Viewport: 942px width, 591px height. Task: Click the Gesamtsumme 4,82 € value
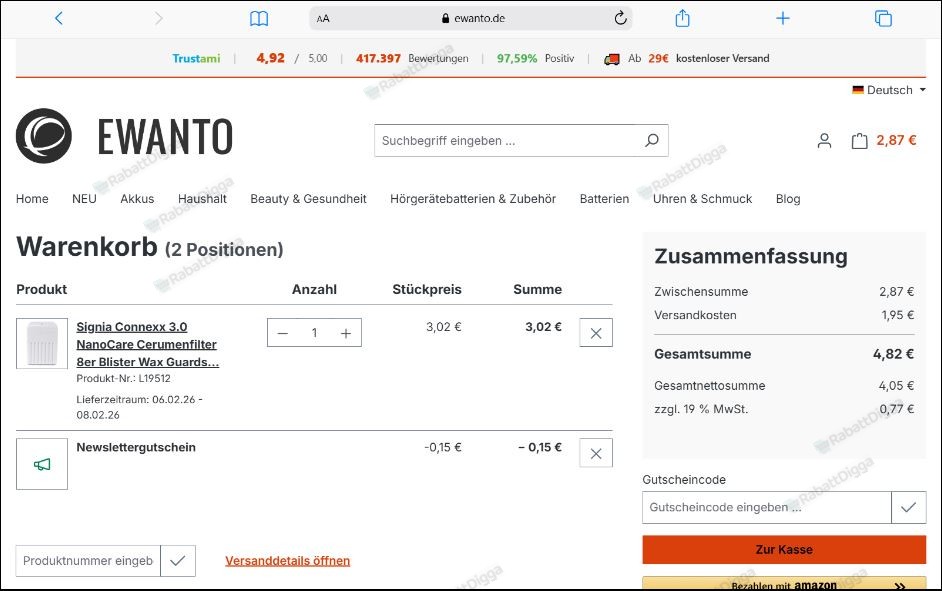[893, 354]
